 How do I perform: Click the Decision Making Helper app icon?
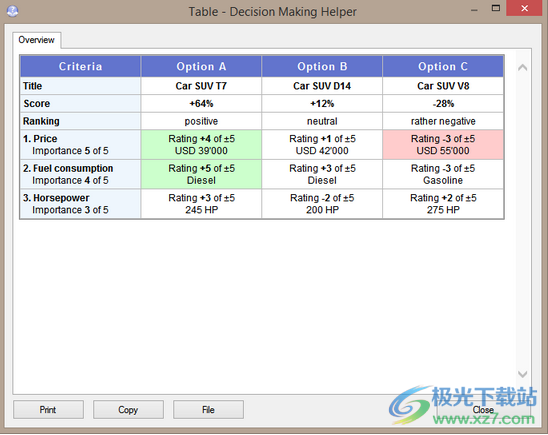pyautogui.click(x=13, y=11)
